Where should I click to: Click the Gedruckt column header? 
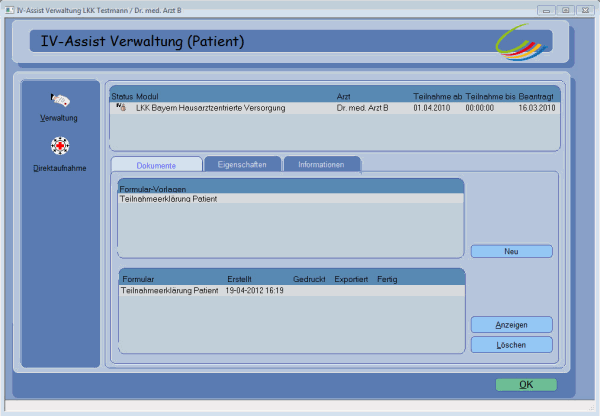tap(309, 279)
